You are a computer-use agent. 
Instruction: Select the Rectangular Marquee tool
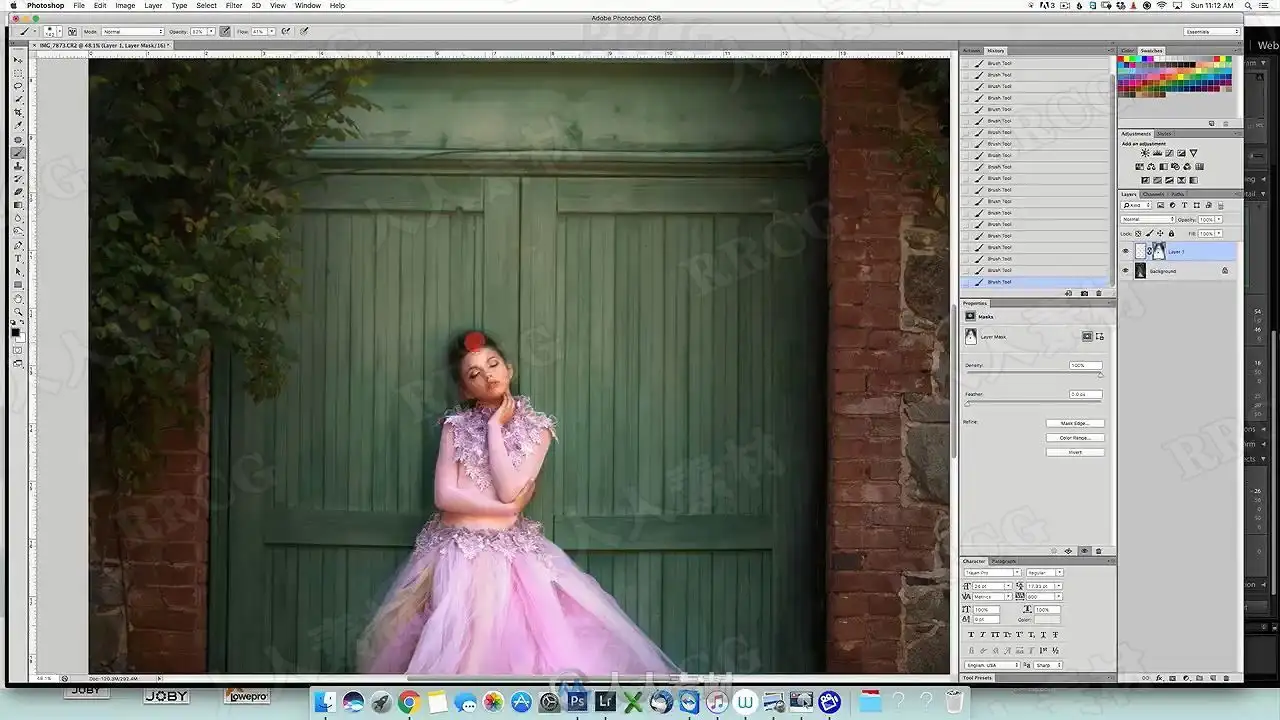click(x=18, y=73)
